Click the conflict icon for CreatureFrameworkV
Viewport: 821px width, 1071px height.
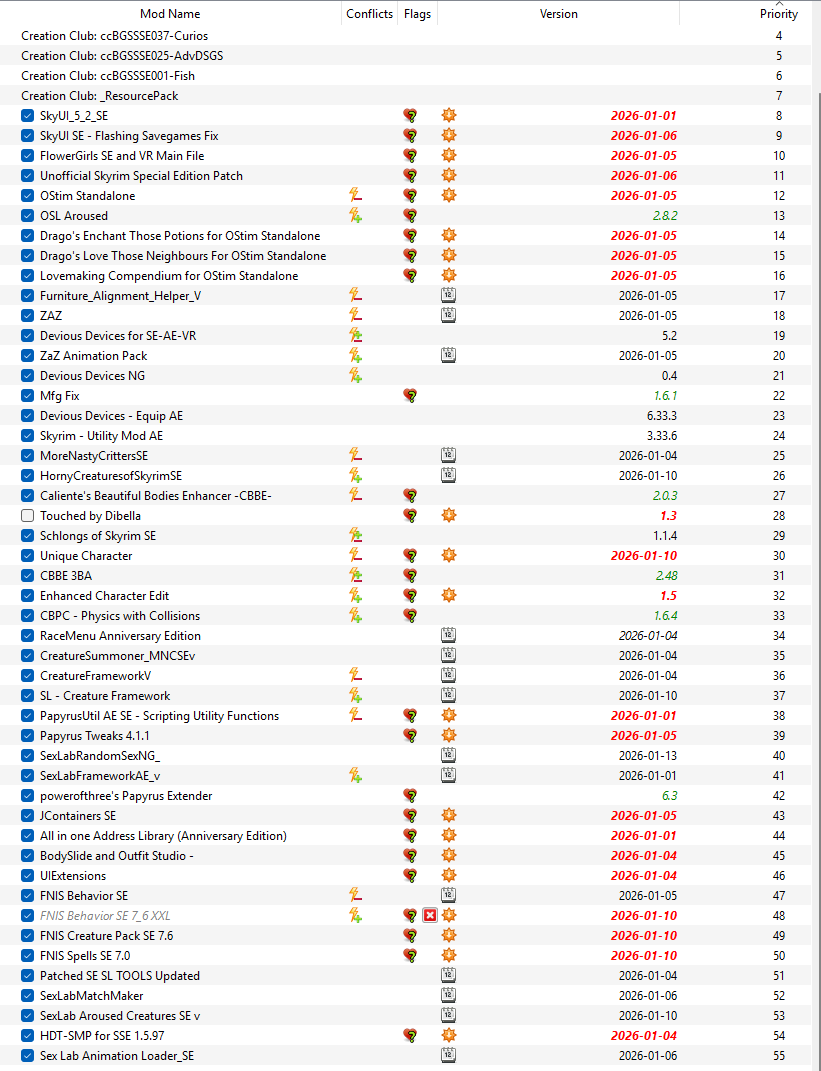(355, 675)
